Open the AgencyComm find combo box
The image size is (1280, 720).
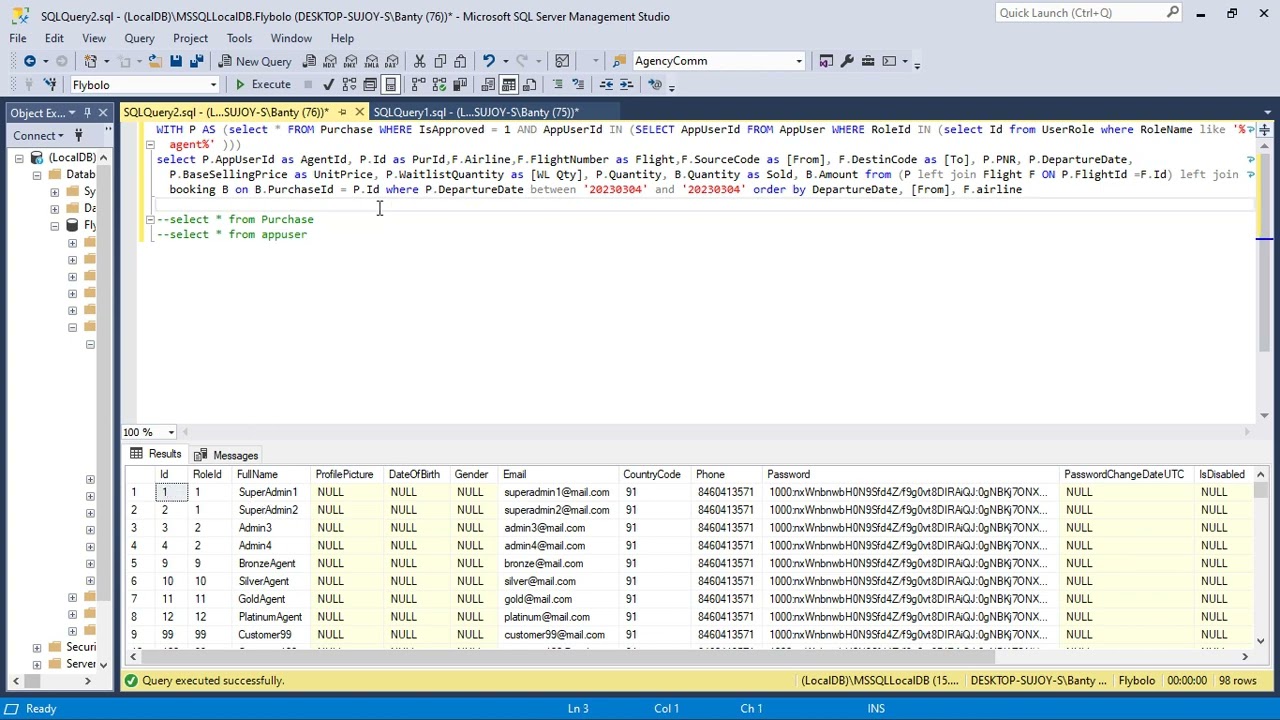(798, 61)
